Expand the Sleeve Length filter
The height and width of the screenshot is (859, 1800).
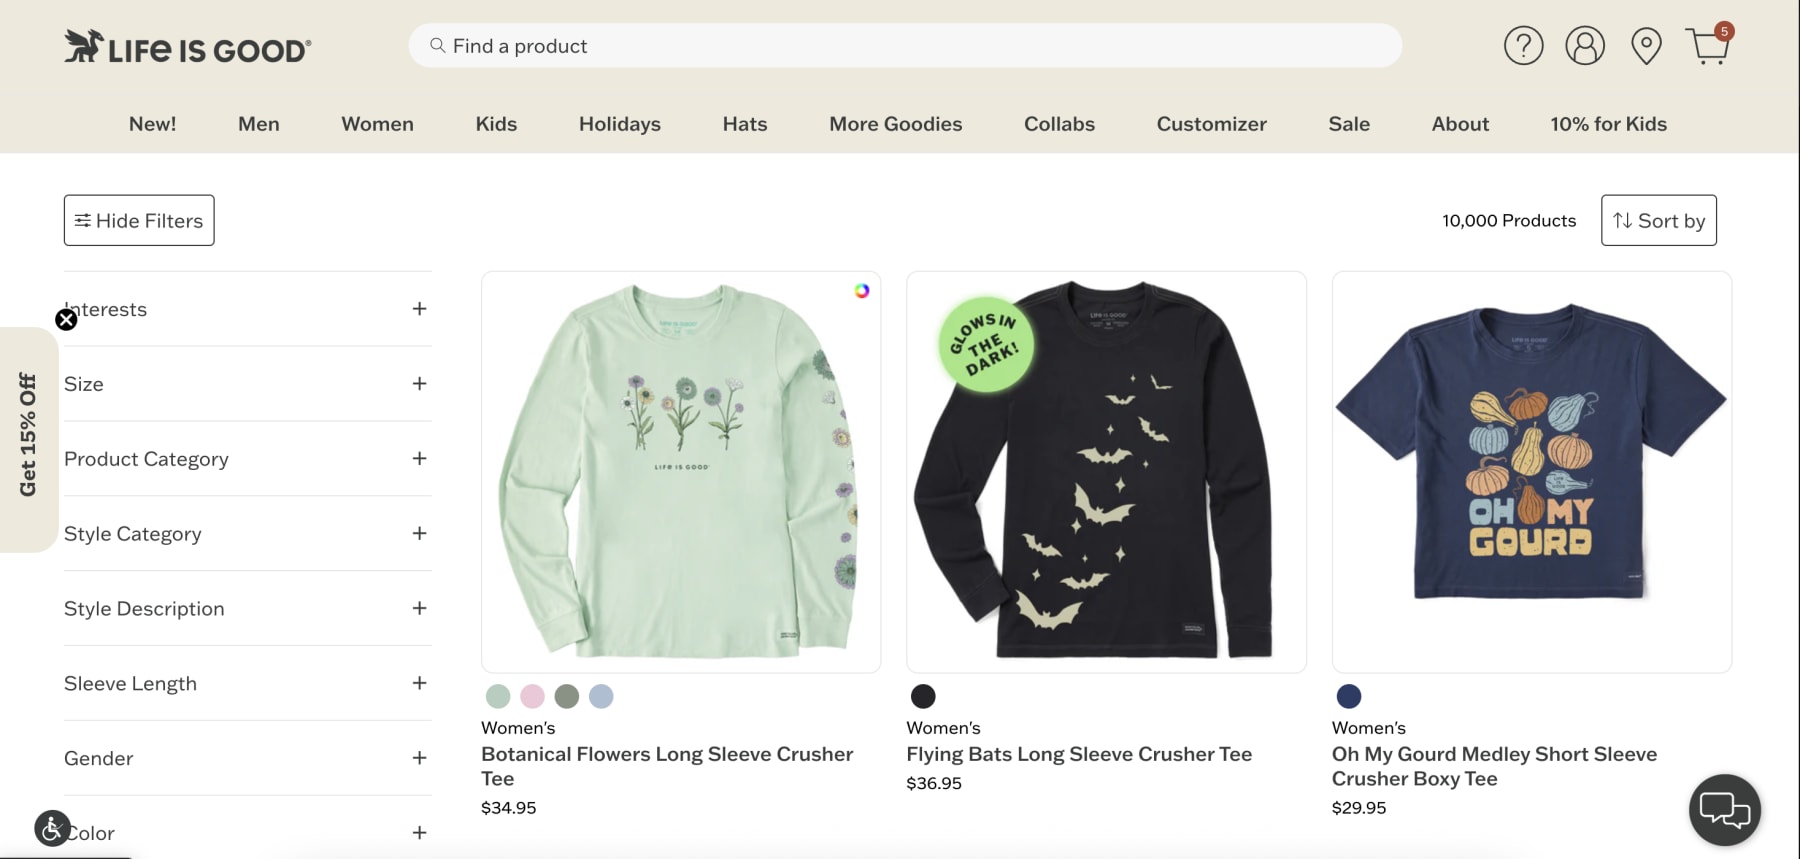[419, 683]
